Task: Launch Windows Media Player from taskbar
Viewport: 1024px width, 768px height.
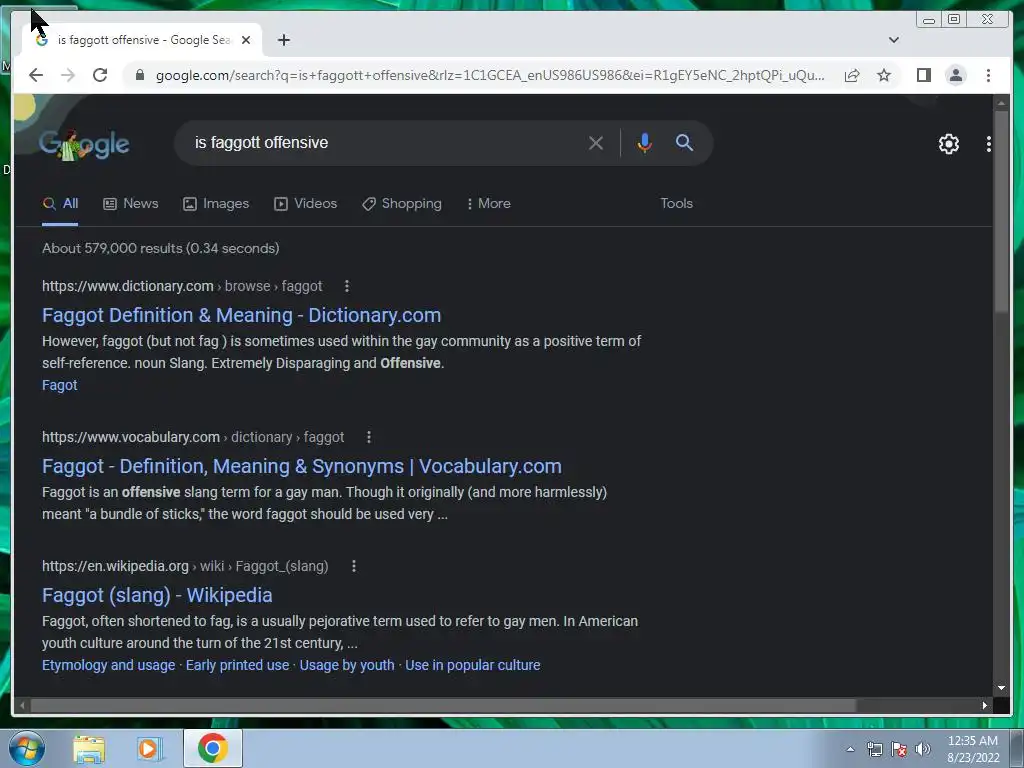Action: [150, 748]
